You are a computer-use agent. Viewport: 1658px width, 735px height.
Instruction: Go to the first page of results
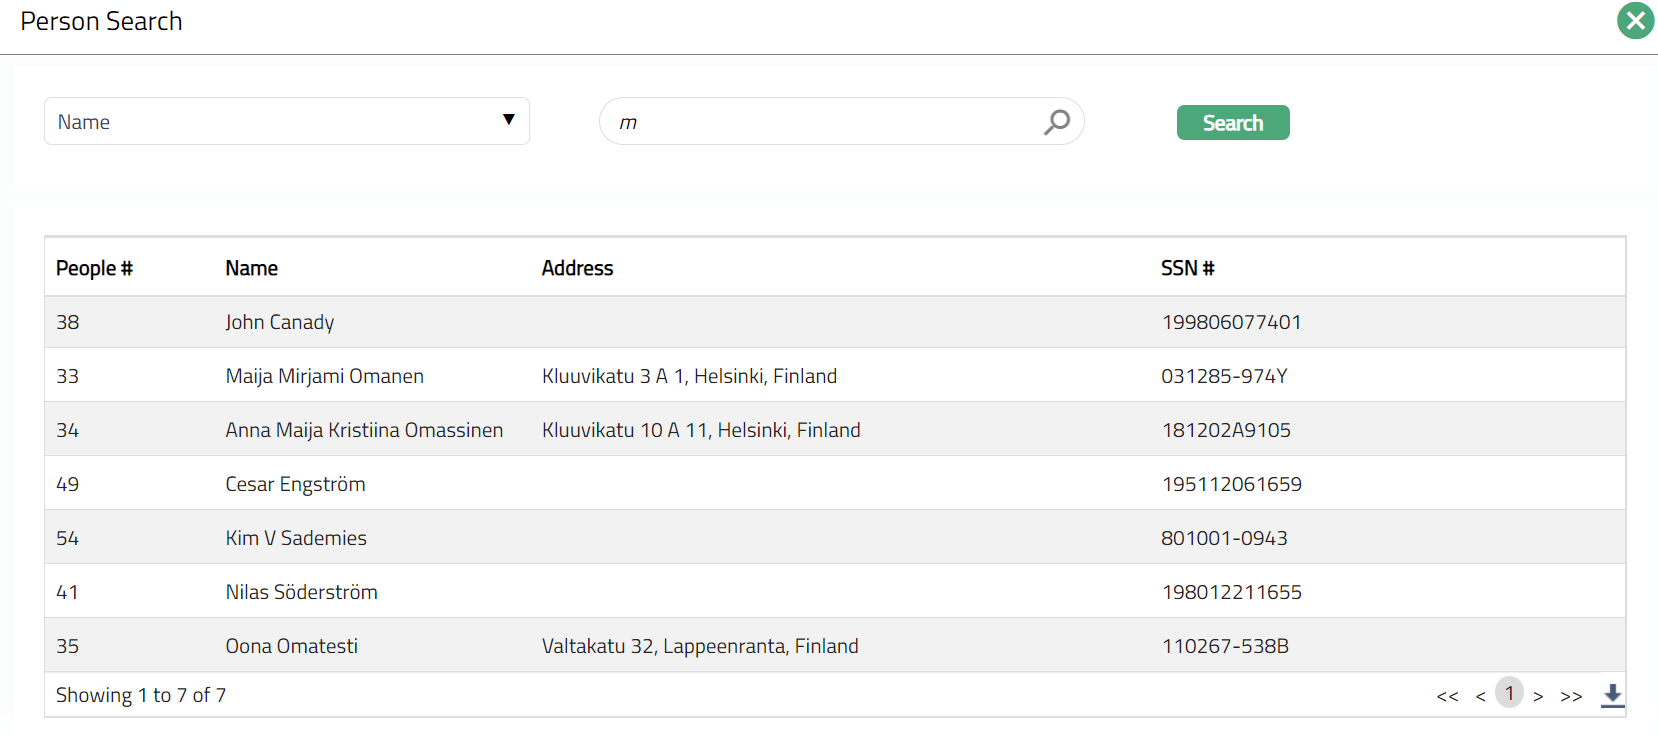[1447, 696]
